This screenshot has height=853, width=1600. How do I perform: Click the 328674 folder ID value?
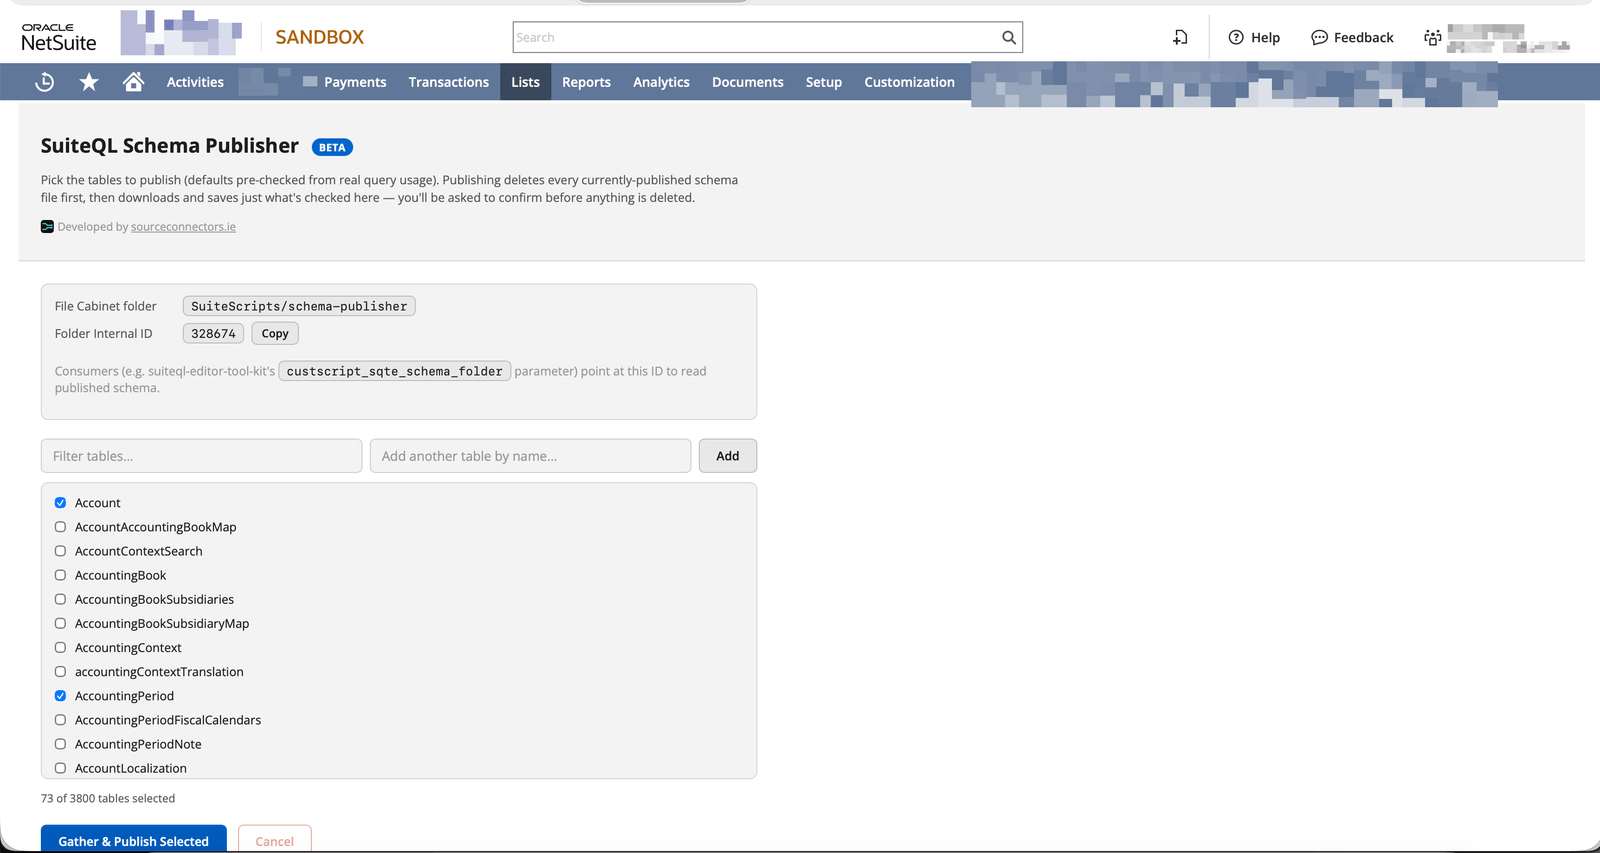[x=213, y=334]
